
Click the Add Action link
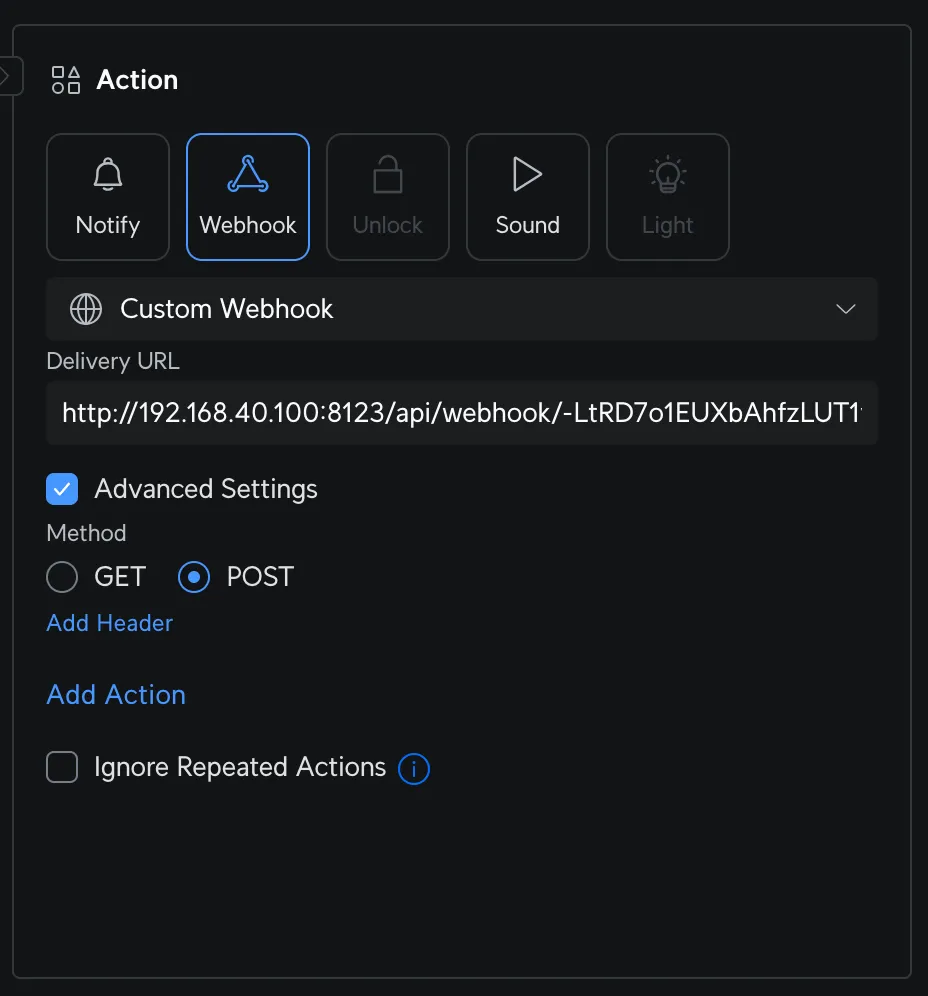116,694
